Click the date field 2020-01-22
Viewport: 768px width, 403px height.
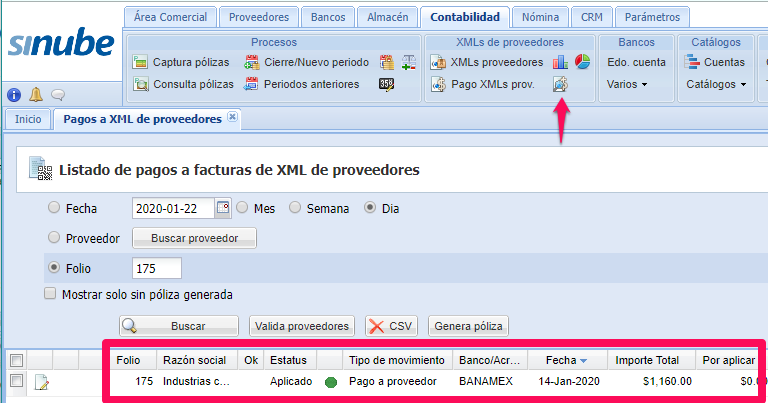(173, 209)
